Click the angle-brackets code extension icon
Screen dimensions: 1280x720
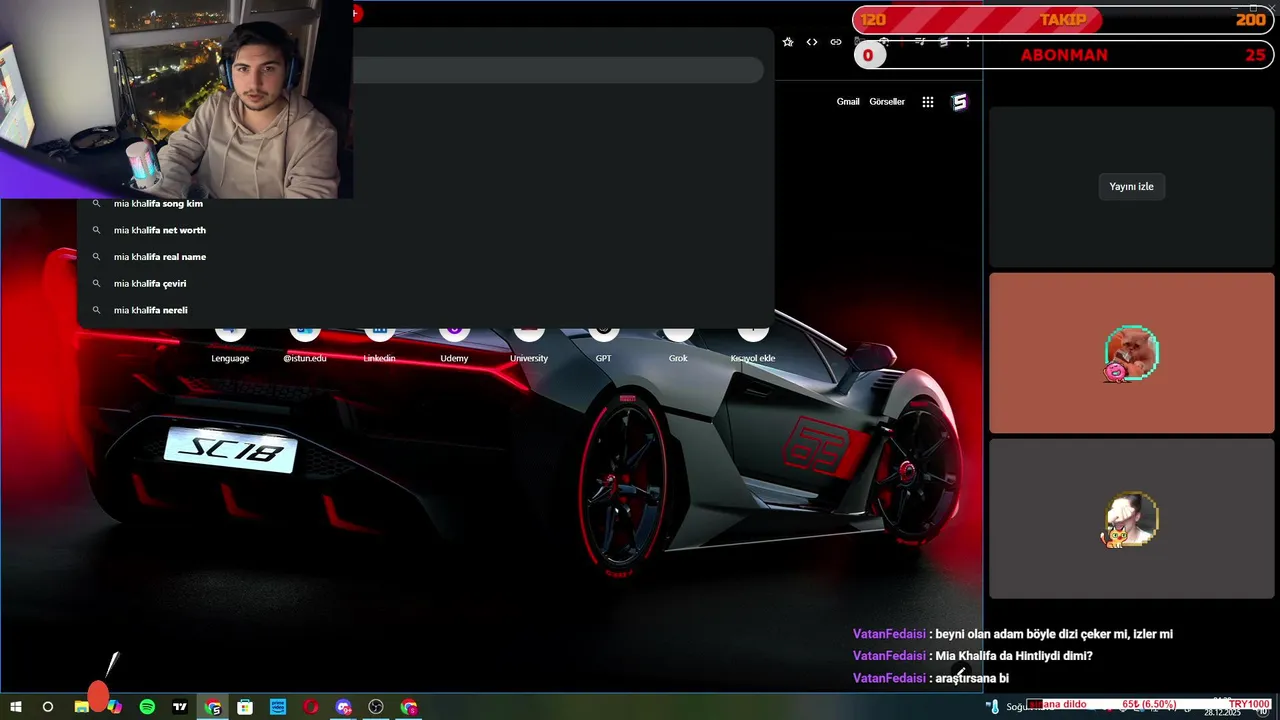812,42
